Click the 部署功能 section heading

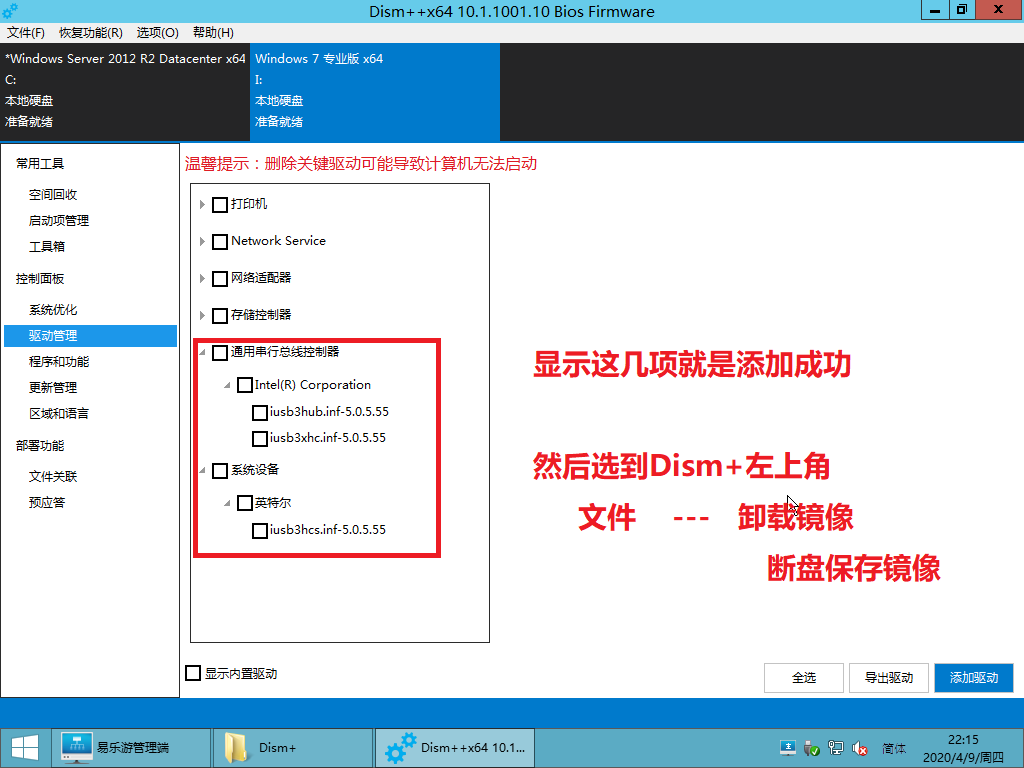(x=40, y=446)
